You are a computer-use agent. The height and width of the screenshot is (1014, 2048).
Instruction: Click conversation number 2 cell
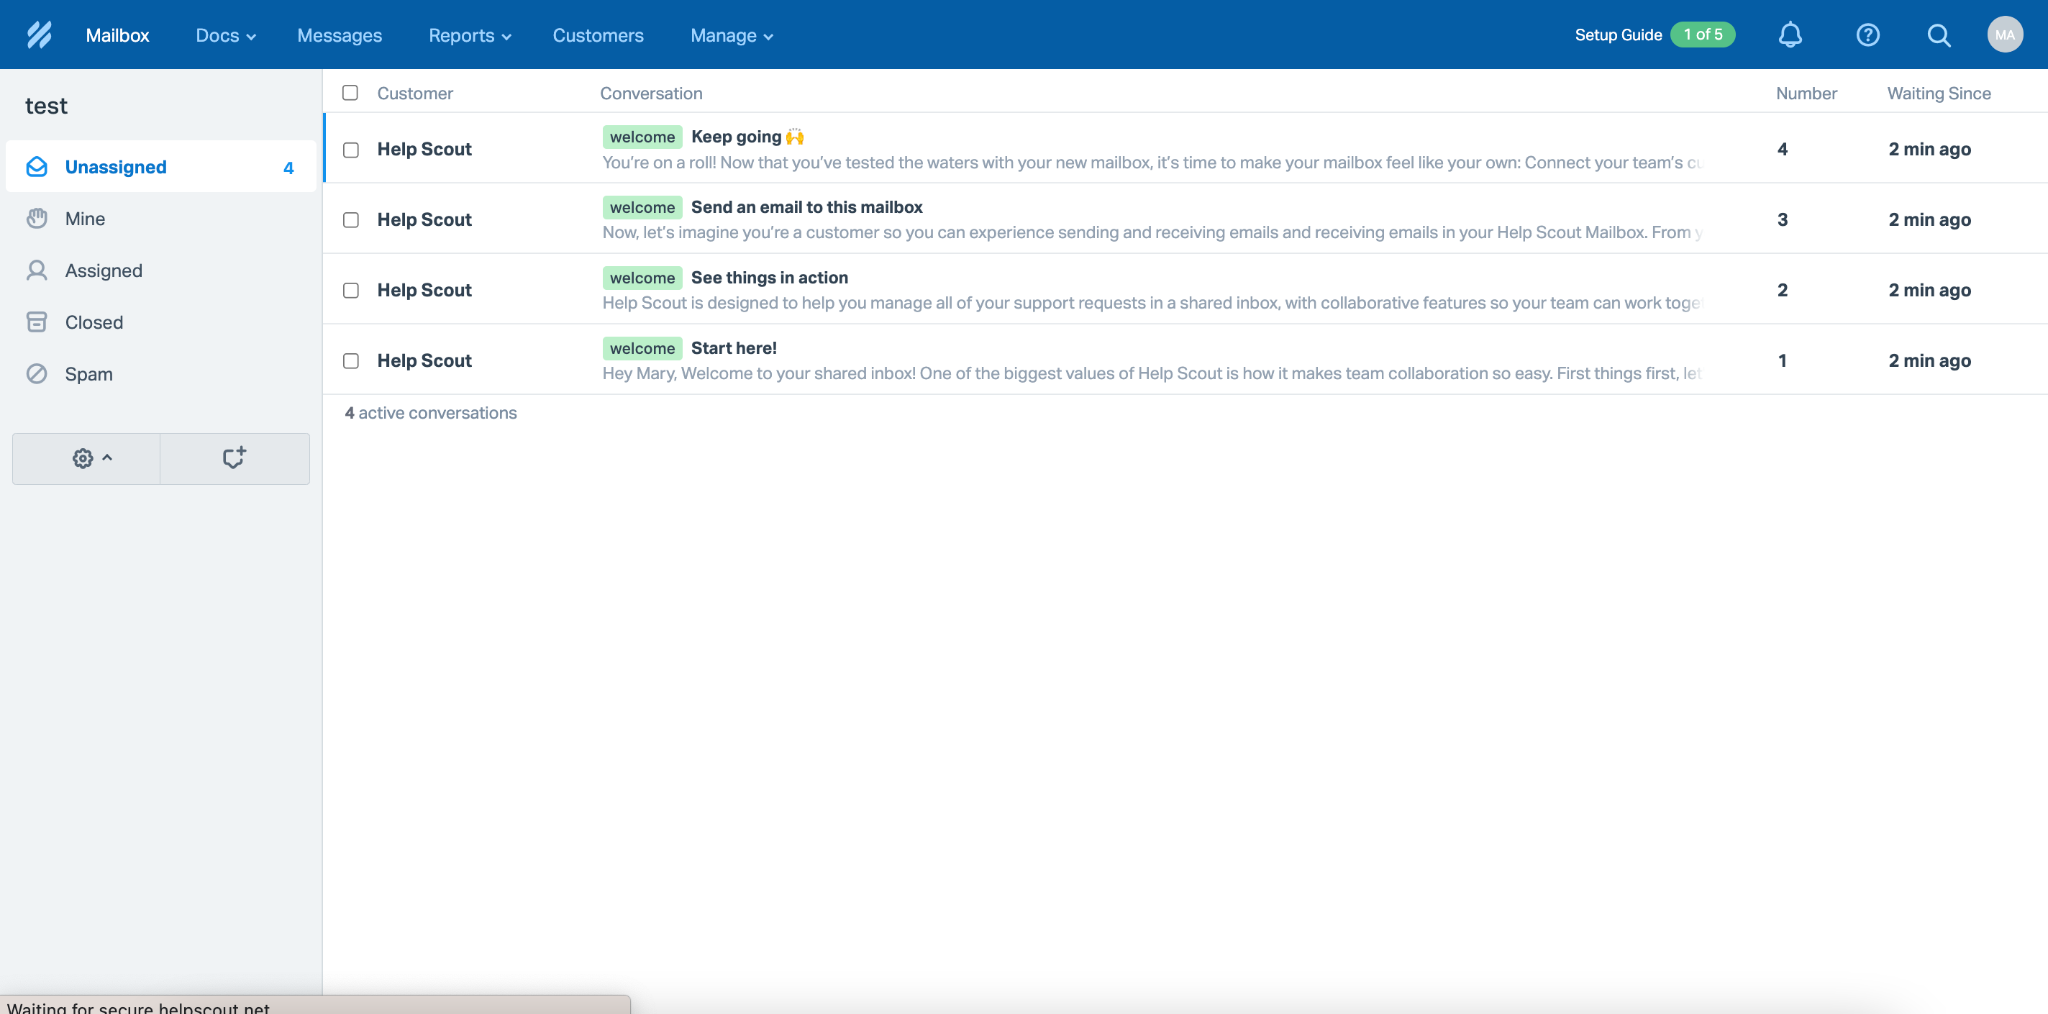click(1782, 290)
